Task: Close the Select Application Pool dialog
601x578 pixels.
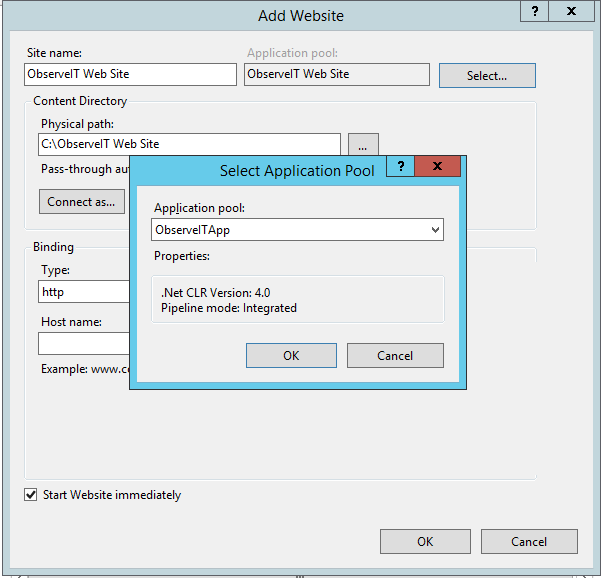Action: [437, 167]
